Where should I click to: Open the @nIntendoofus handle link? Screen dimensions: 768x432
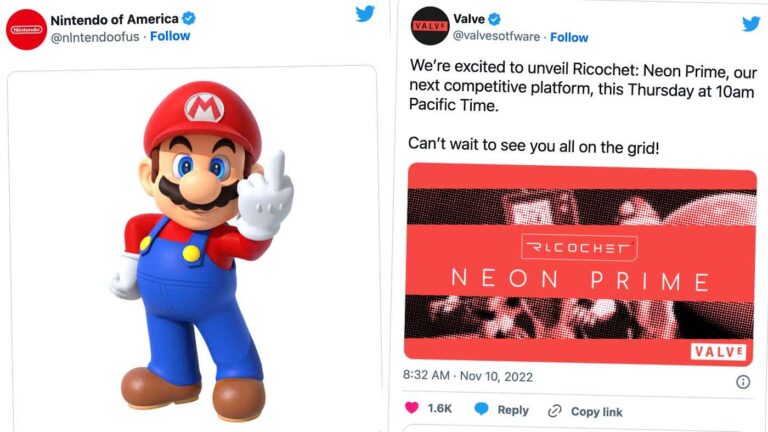(x=94, y=36)
